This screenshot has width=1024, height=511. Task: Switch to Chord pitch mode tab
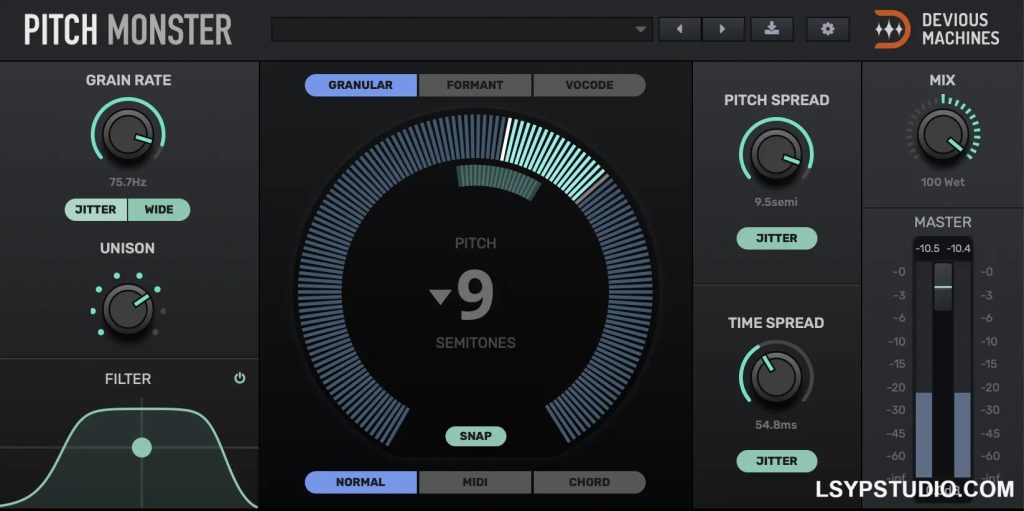click(589, 482)
